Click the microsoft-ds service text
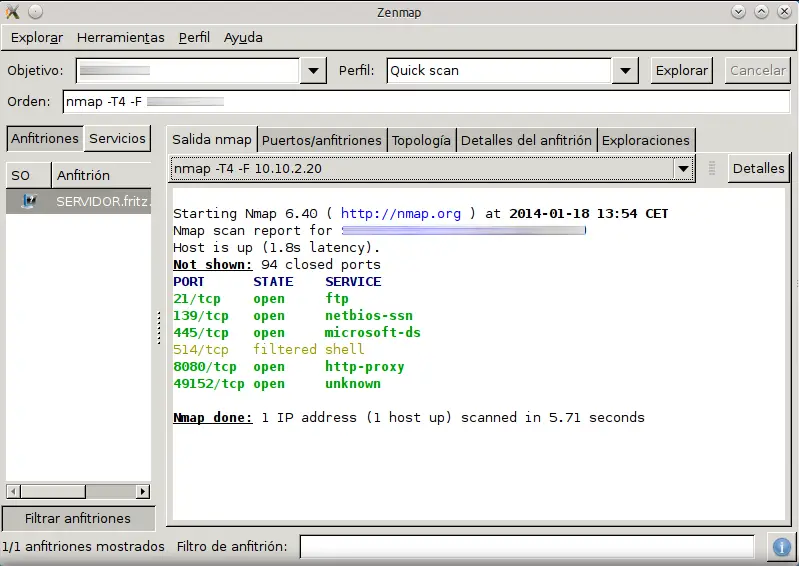The image size is (799, 566). point(373,333)
